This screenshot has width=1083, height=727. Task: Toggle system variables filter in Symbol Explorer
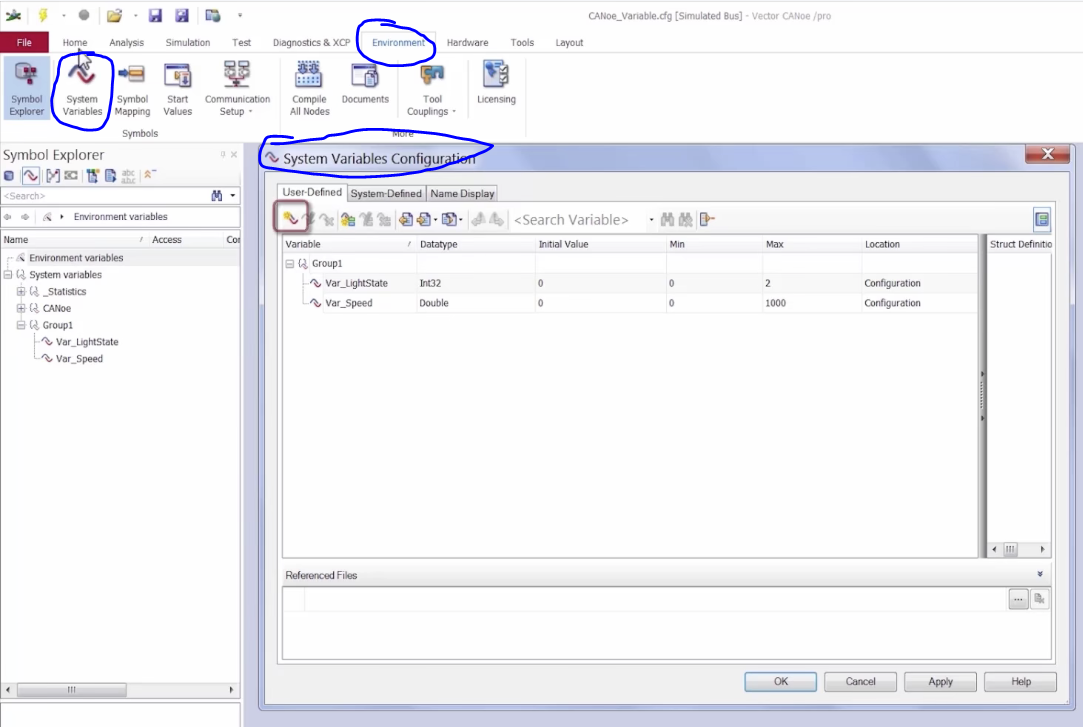point(30,176)
